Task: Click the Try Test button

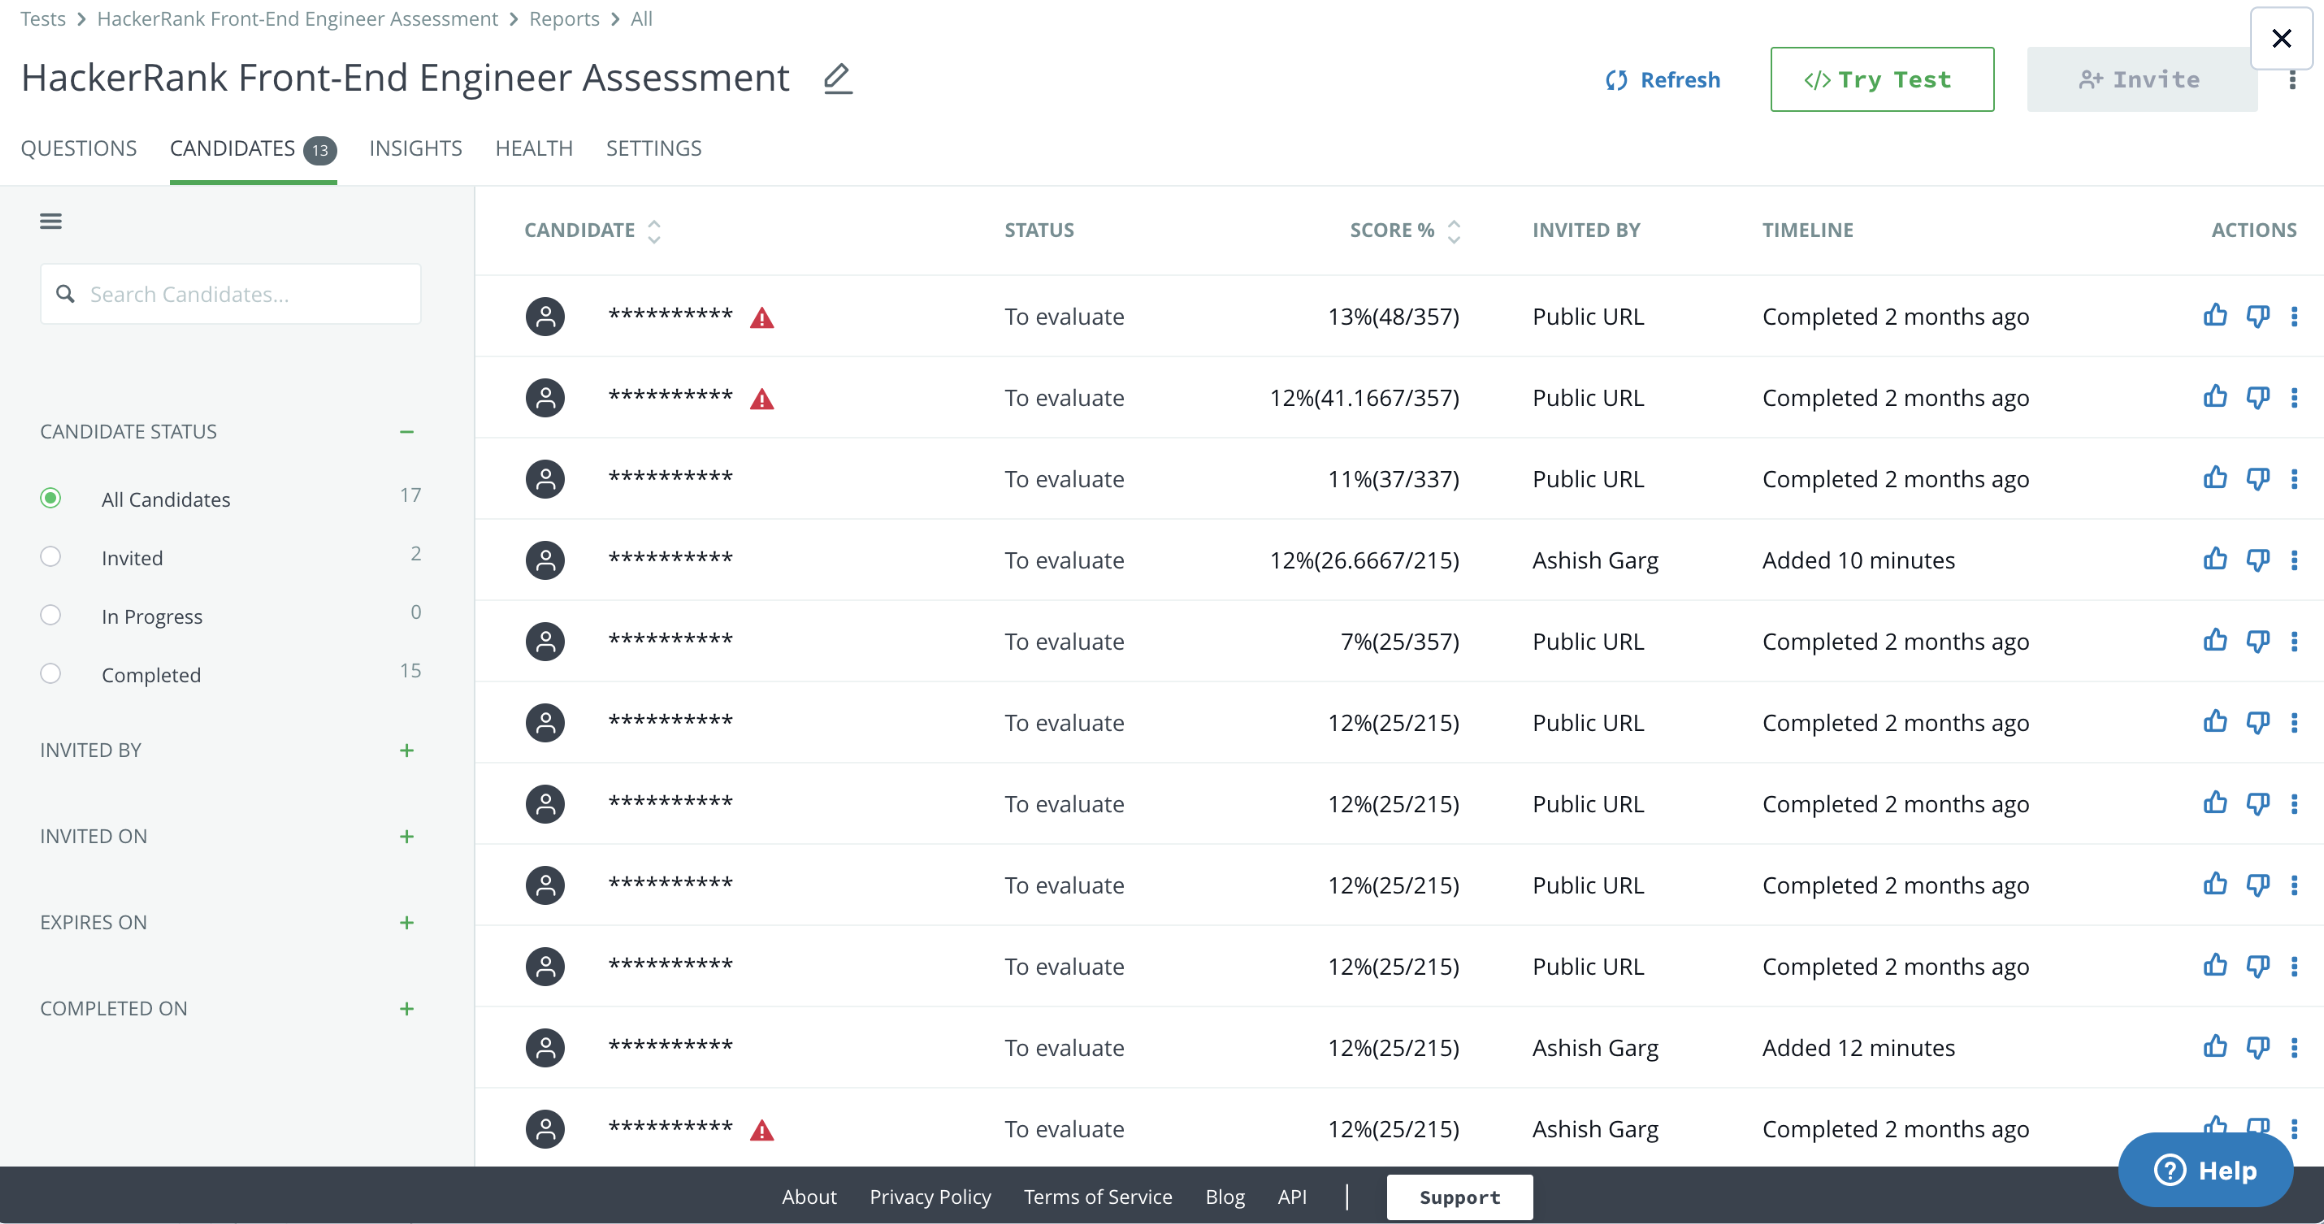Action: 1881,80
